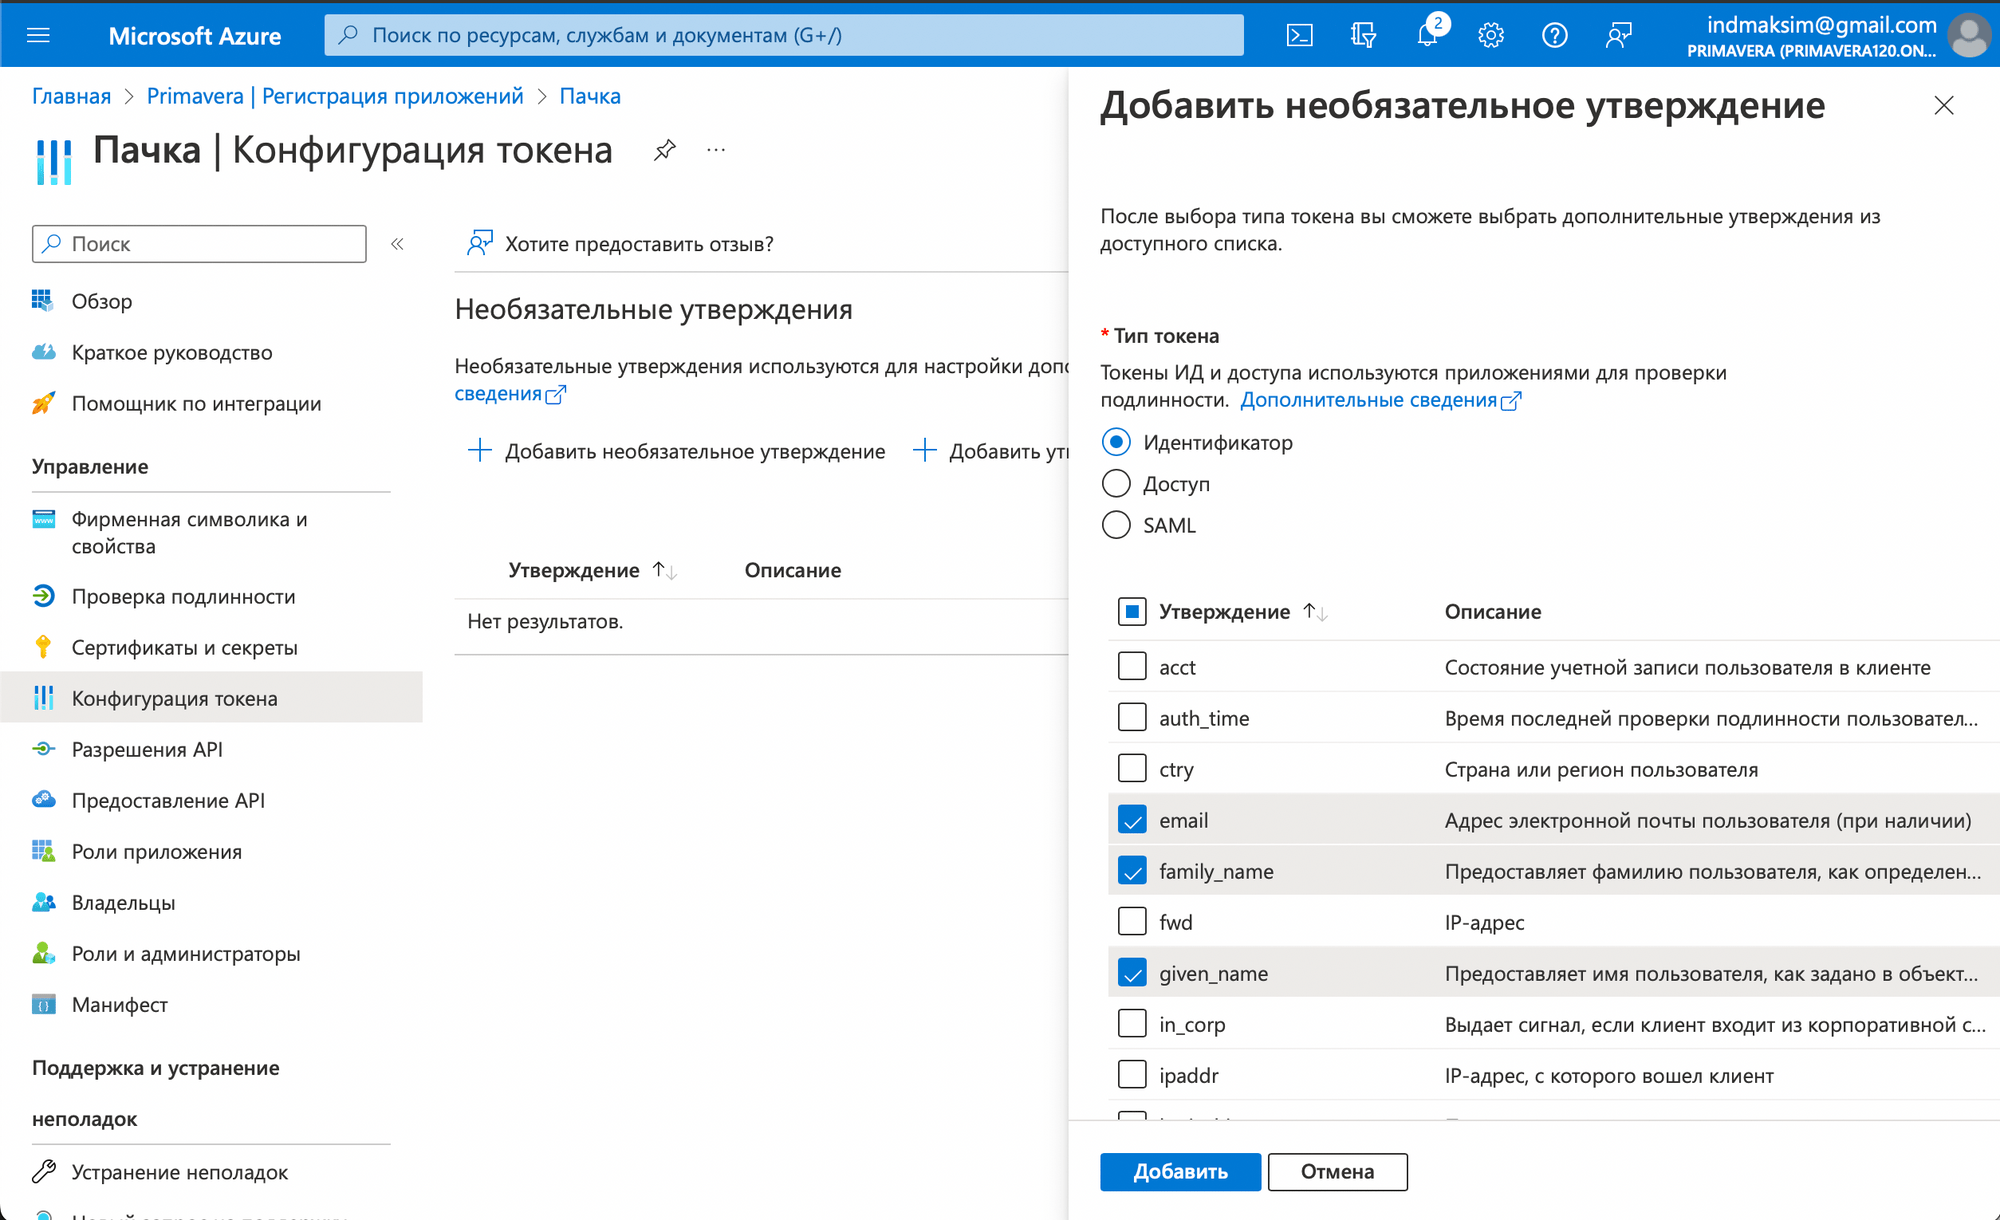Open directories and subscriptions filter icon

coord(1363,36)
